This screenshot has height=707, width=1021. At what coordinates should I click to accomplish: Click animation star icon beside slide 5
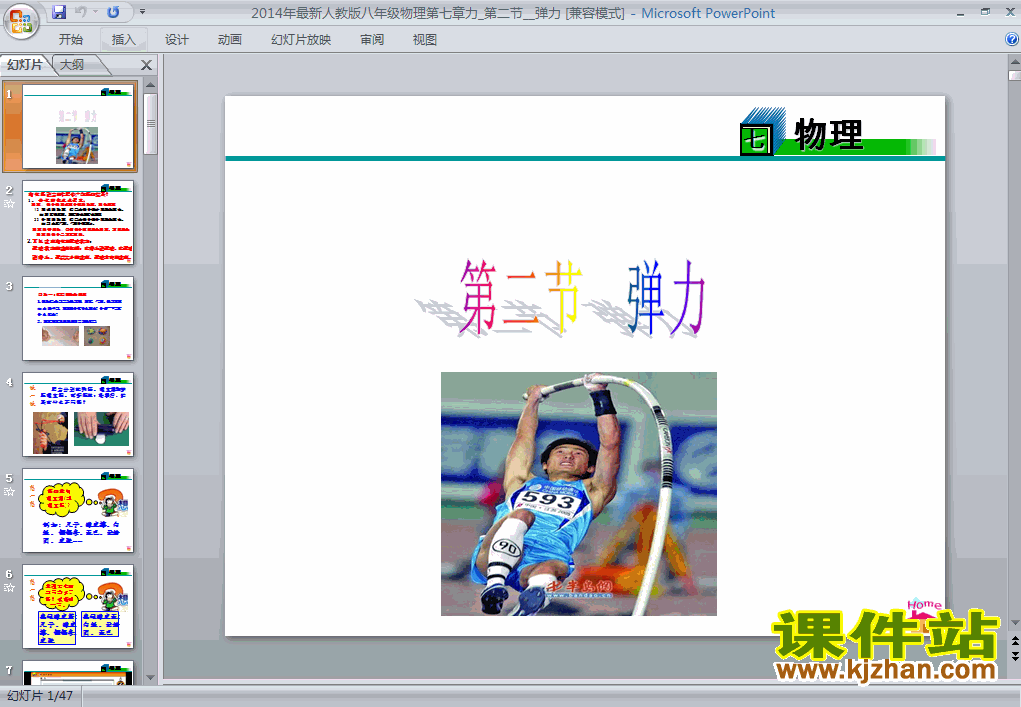click(9, 492)
